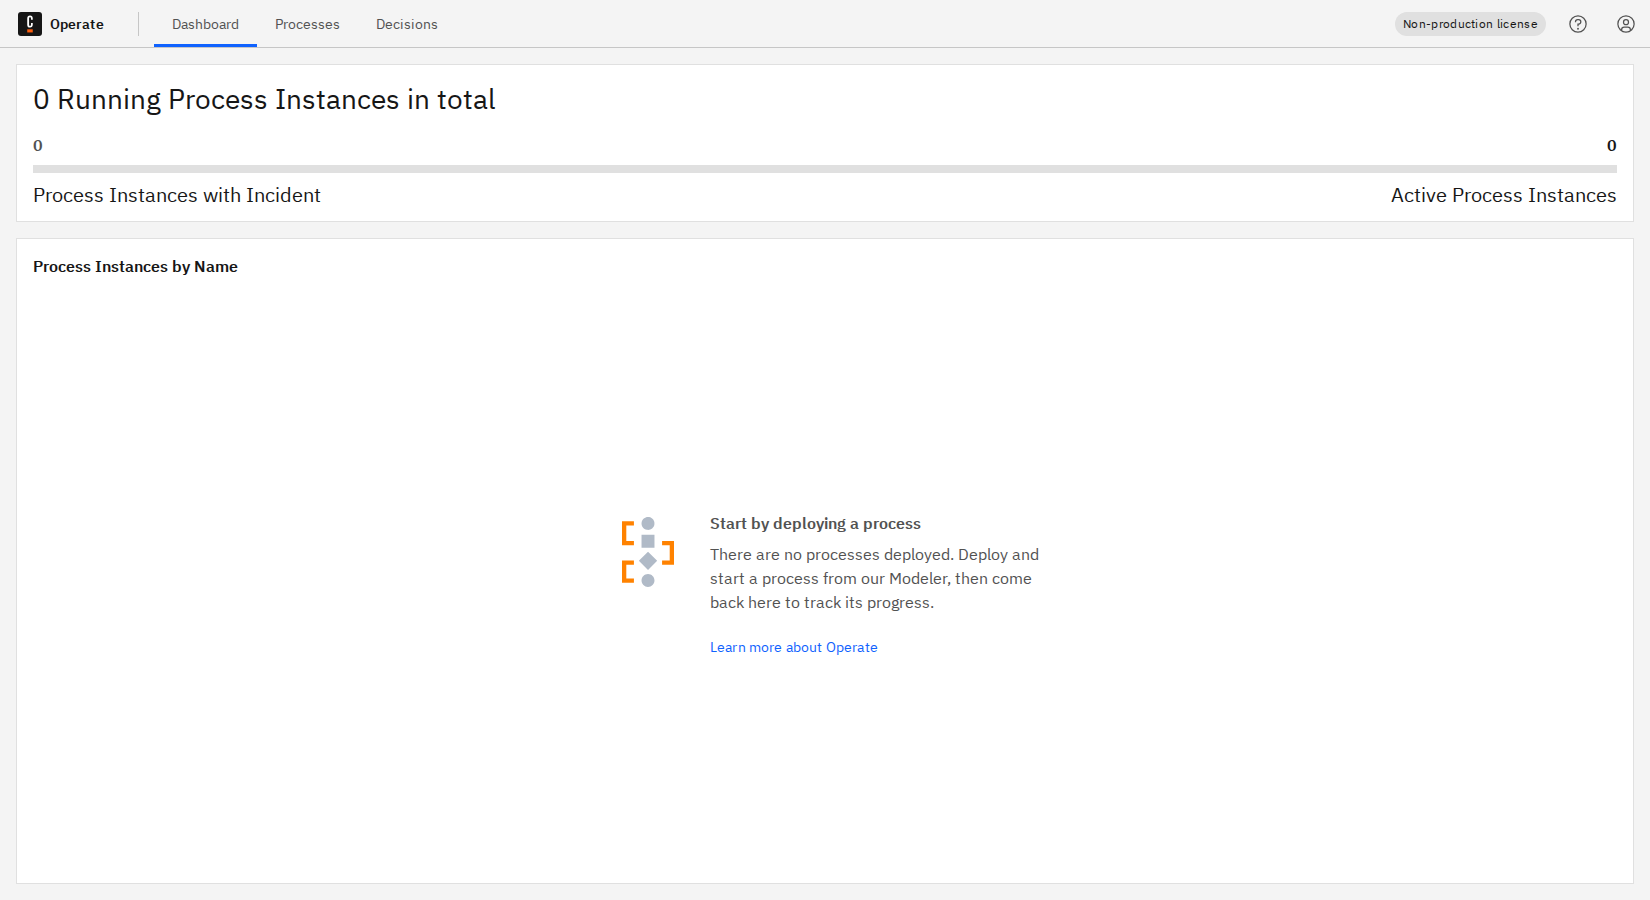This screenshot has width=1650, height=900.
Task: Click the Camunda logo icon
Action: pos(29,24)
